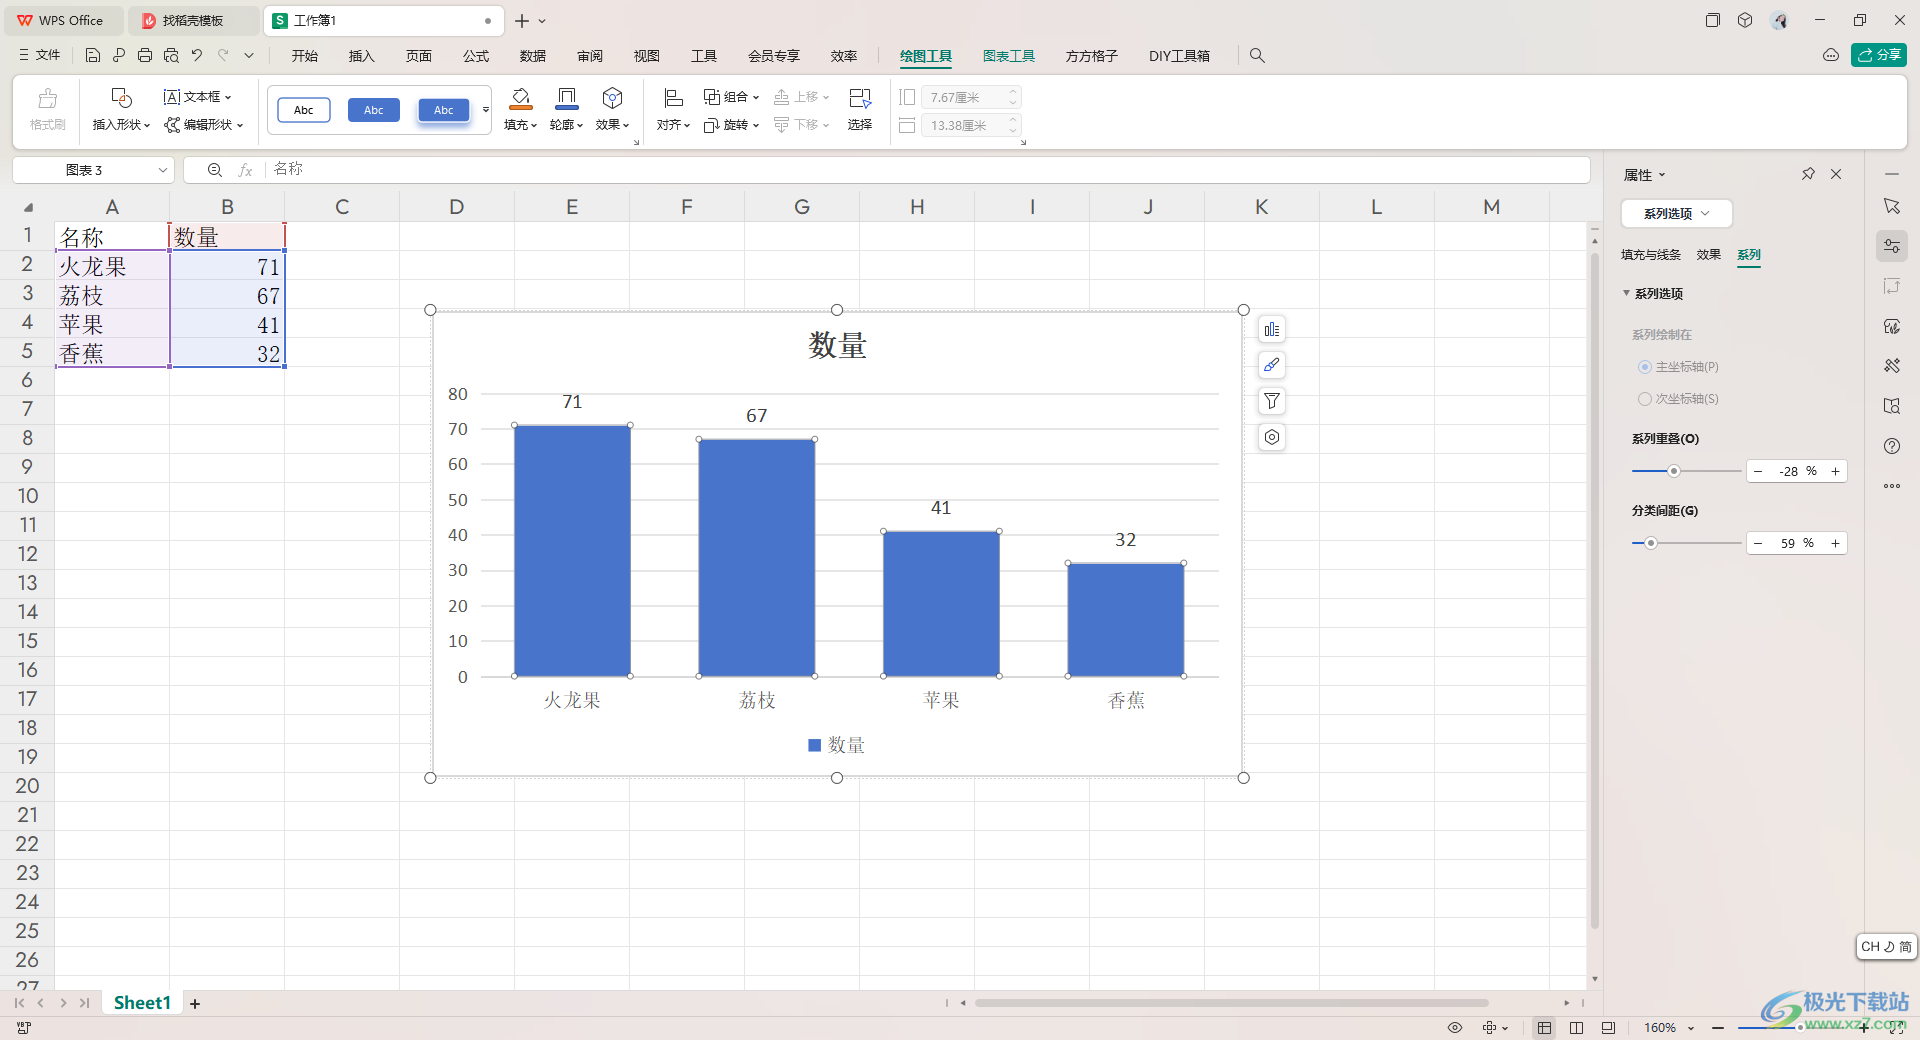Click the Select objects pane icon
This screenshot has height=1040, width=1920.
point(860,98)
